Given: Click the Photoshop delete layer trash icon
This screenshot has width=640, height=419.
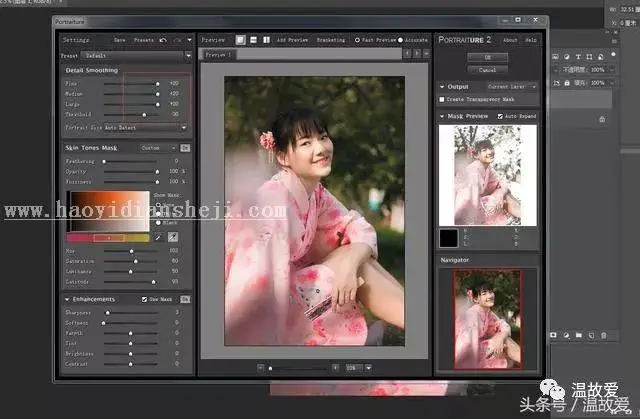Looking at the screenshot, I should tap(604, 335).
